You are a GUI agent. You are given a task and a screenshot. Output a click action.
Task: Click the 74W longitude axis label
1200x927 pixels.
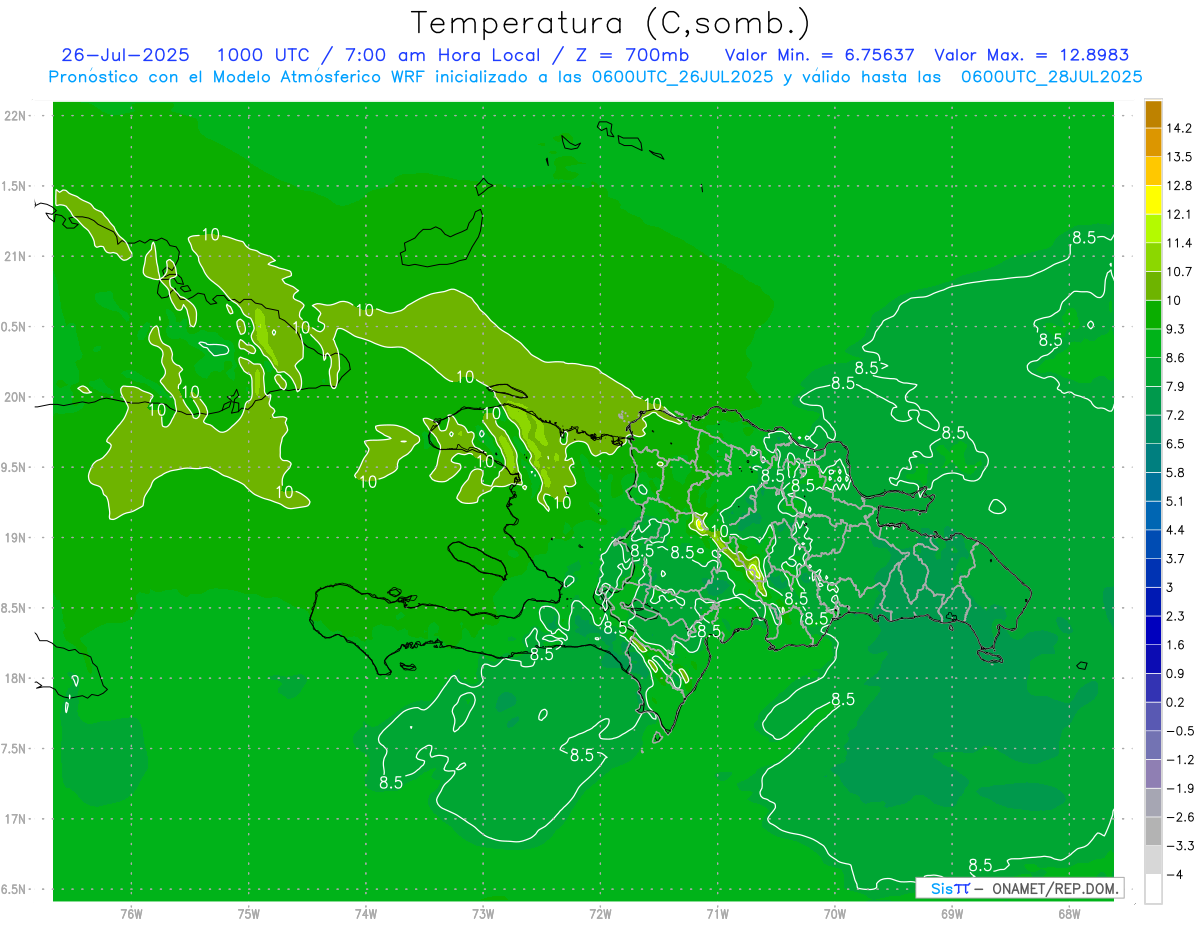(x=366, y=914)
